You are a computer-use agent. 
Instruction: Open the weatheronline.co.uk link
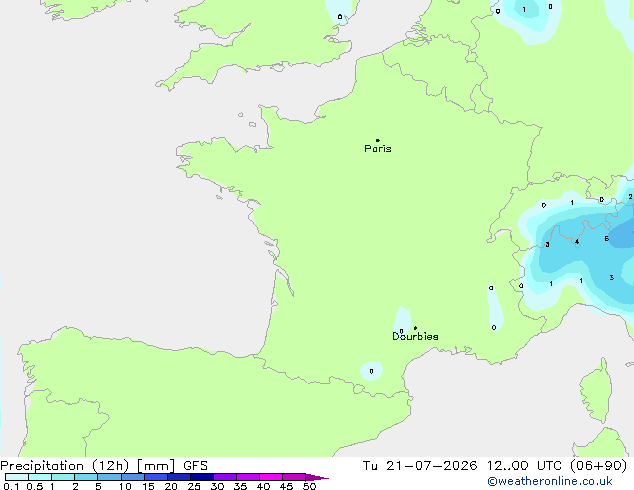550,482
